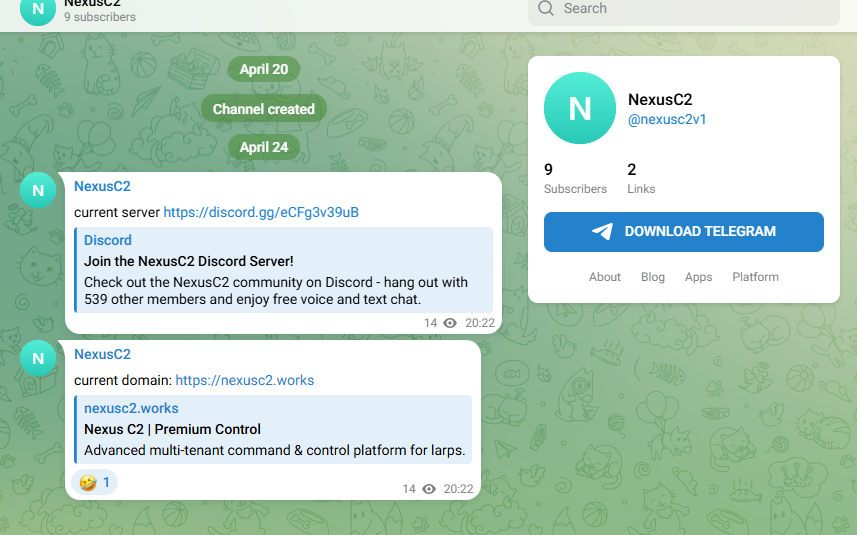
Task: Click the views eye icon on Discord message
Action: click(450, 323)
